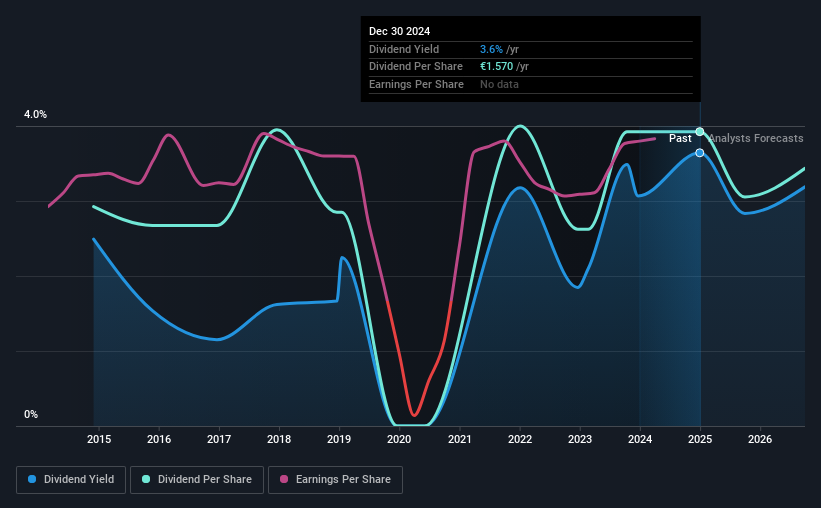Toggle the Dividend Per Share legend button
The height and width of the screenshot is (508, 821).
coord(197,480)
